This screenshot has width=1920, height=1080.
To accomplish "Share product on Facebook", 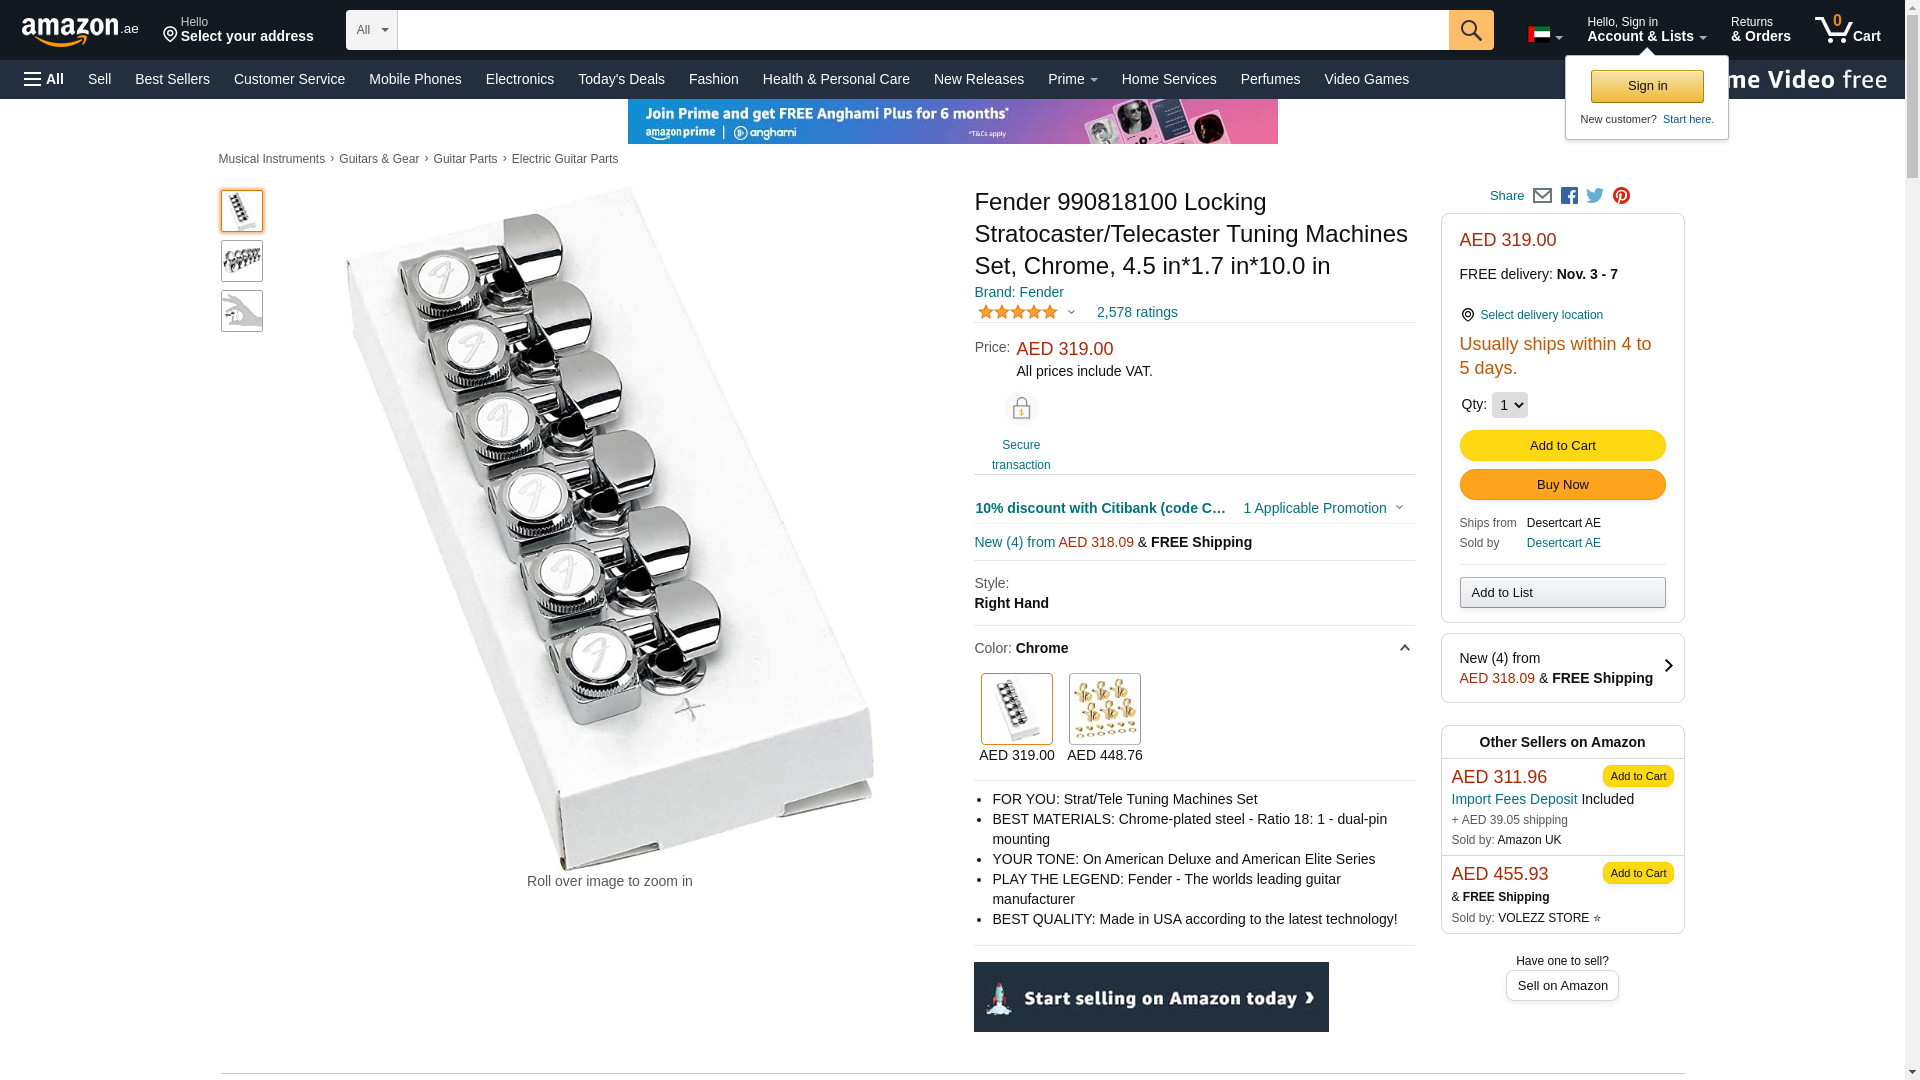I will click(x=1569, y=196).
